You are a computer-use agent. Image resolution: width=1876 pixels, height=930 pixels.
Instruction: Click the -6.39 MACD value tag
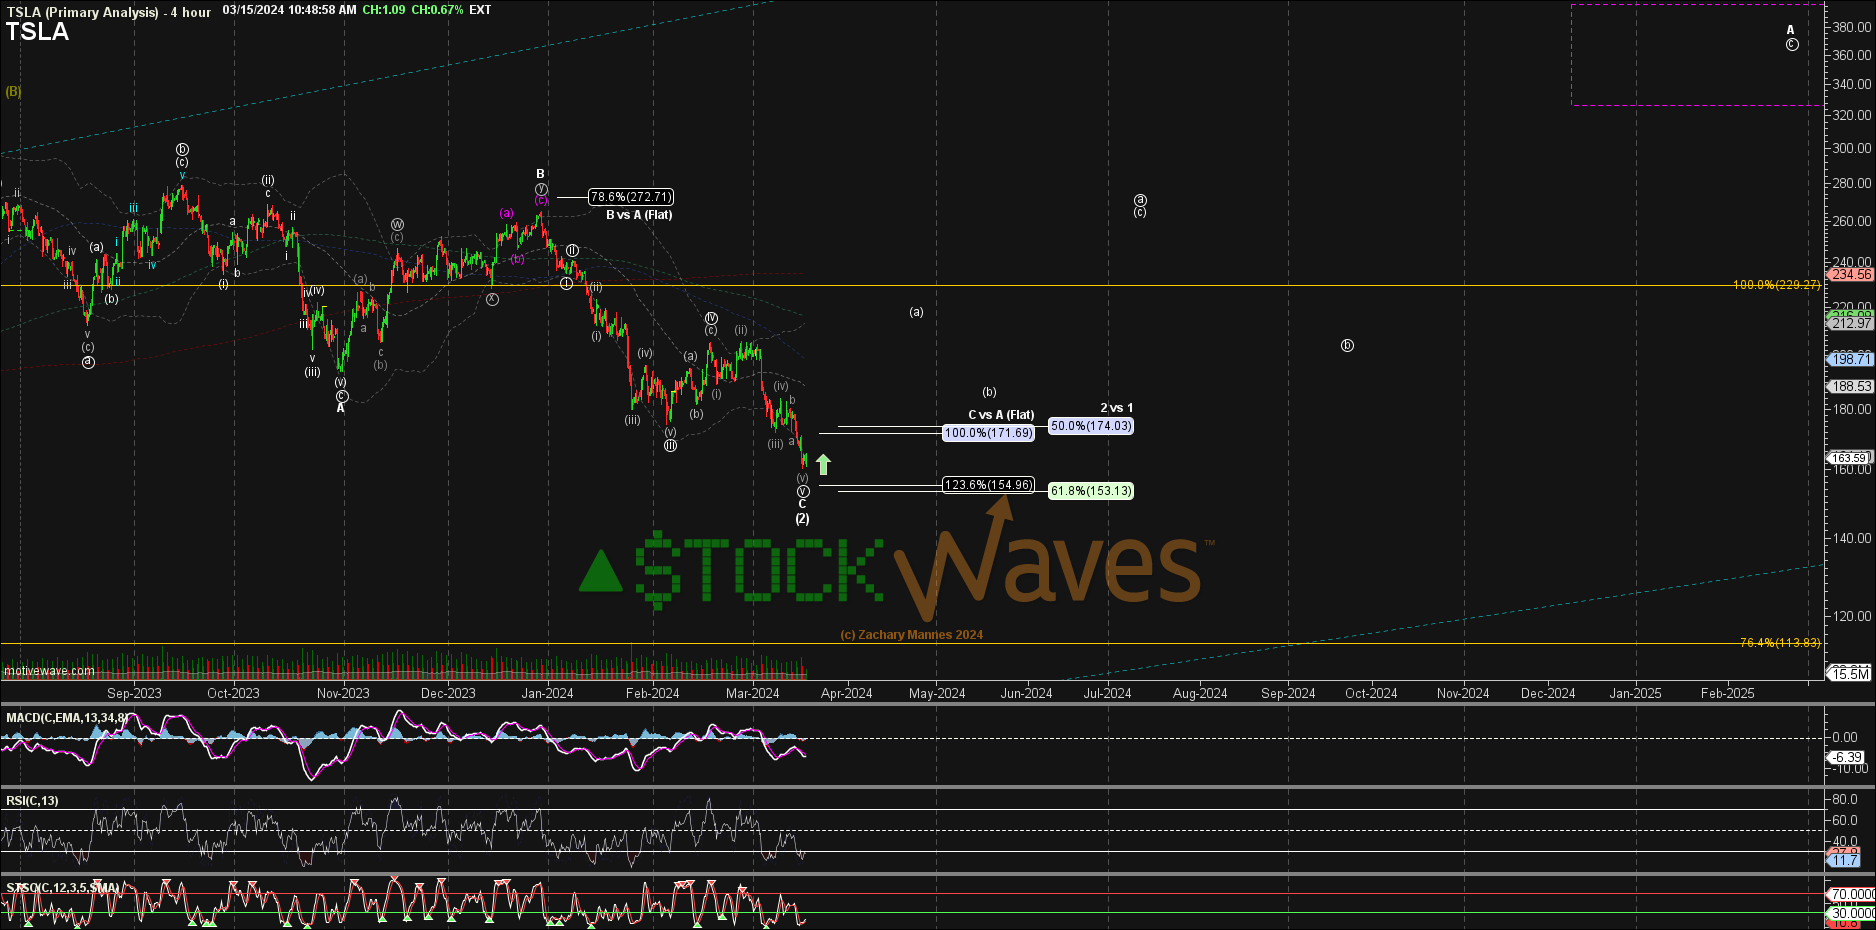[x=1847, y=757]
